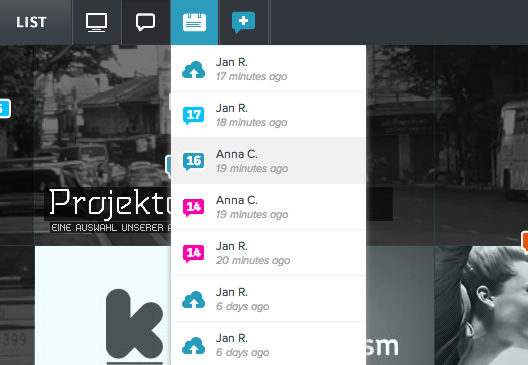Open the LIST view tab
This screenshot has height=365, width=528.
(x=31, y=22)
